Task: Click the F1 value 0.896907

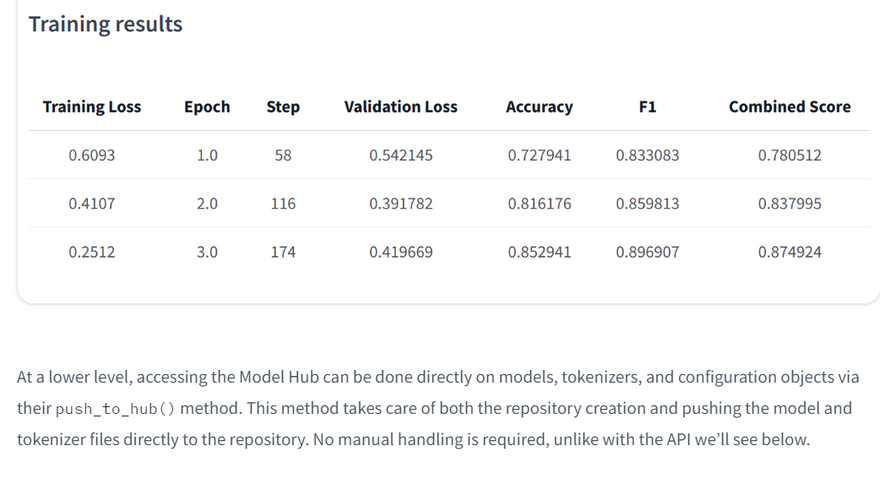Action: pyautogui.click(x=647, y=252)
